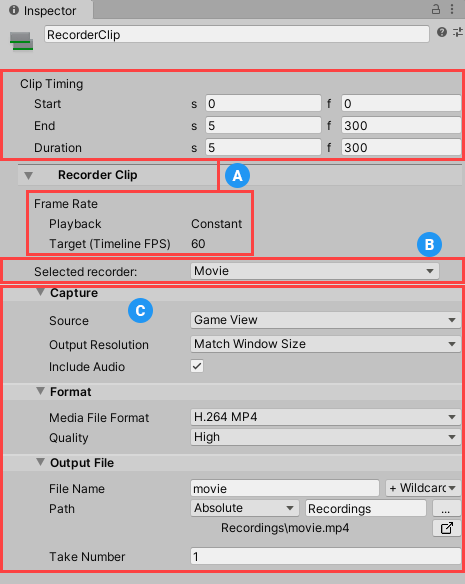The image size is (465, 584).
Task: Toggle the Include Audio checkbox
Action: 197,366
